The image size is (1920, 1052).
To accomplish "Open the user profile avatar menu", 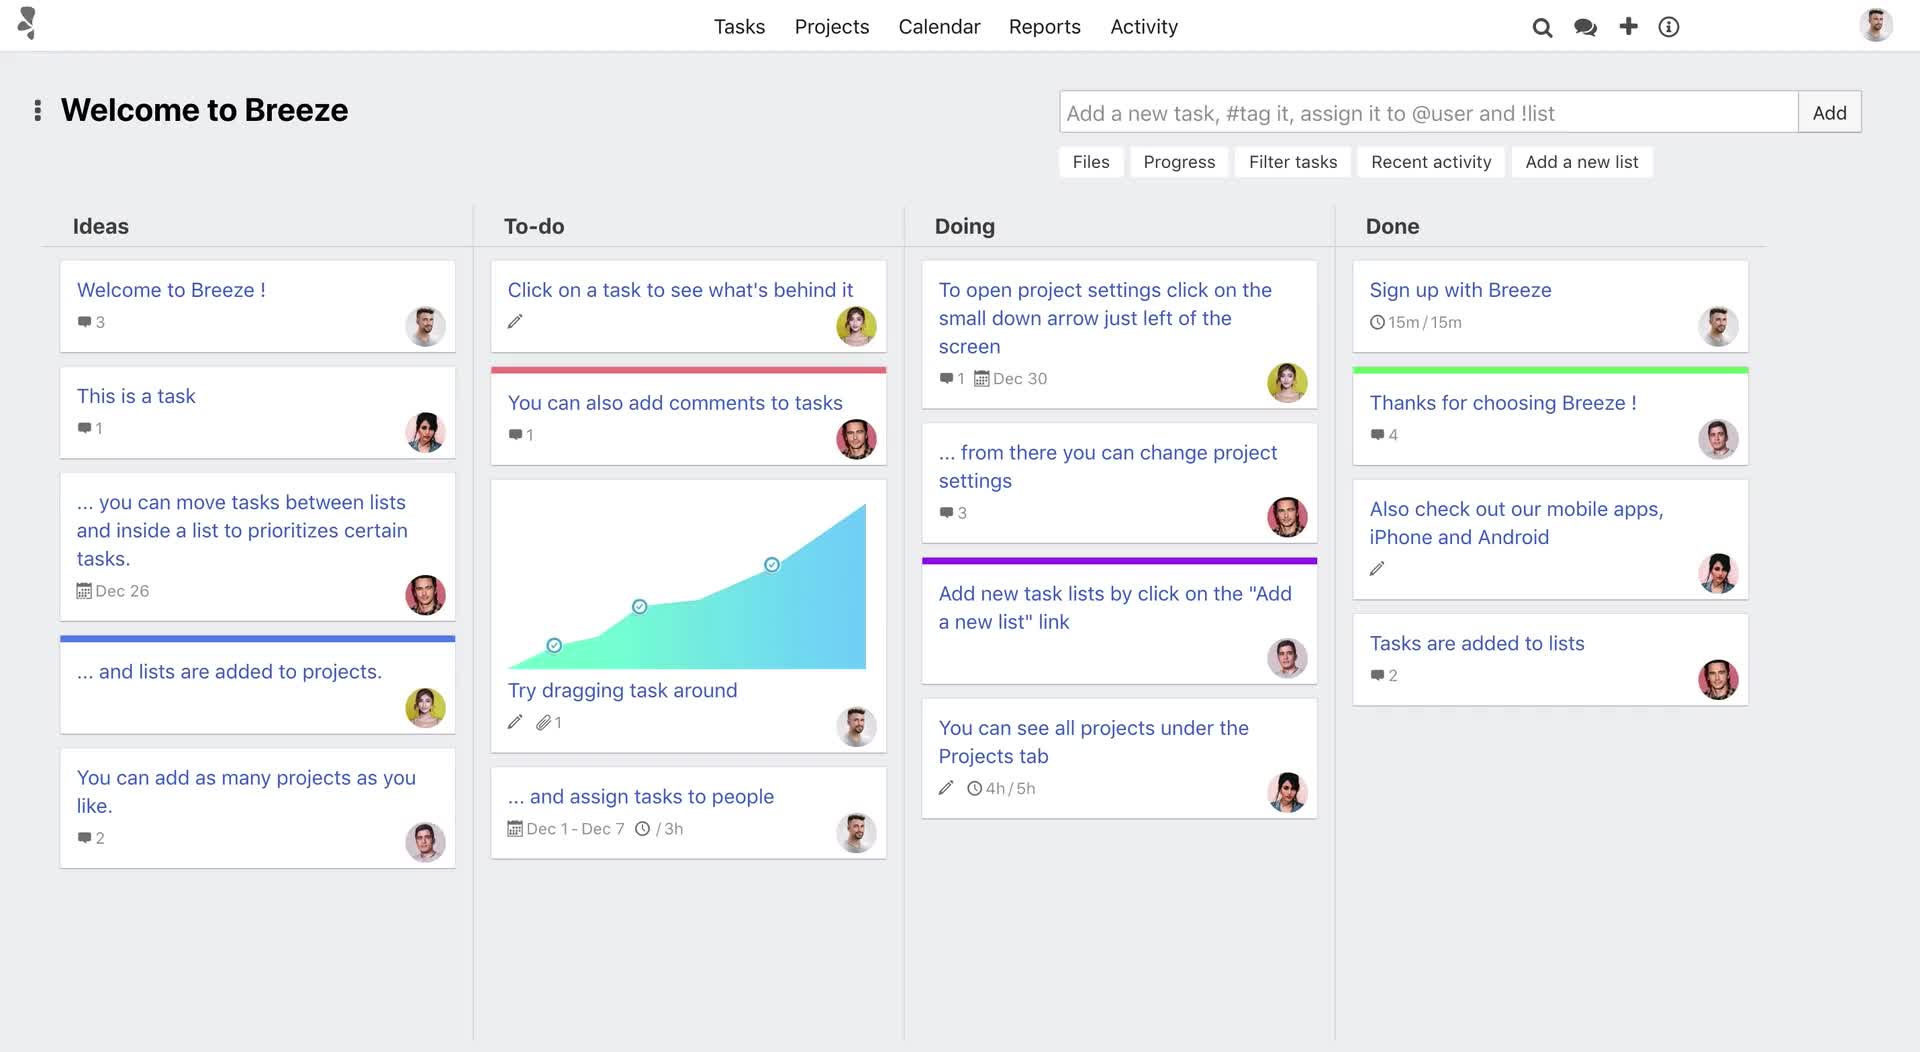I will coord(1875,25).
